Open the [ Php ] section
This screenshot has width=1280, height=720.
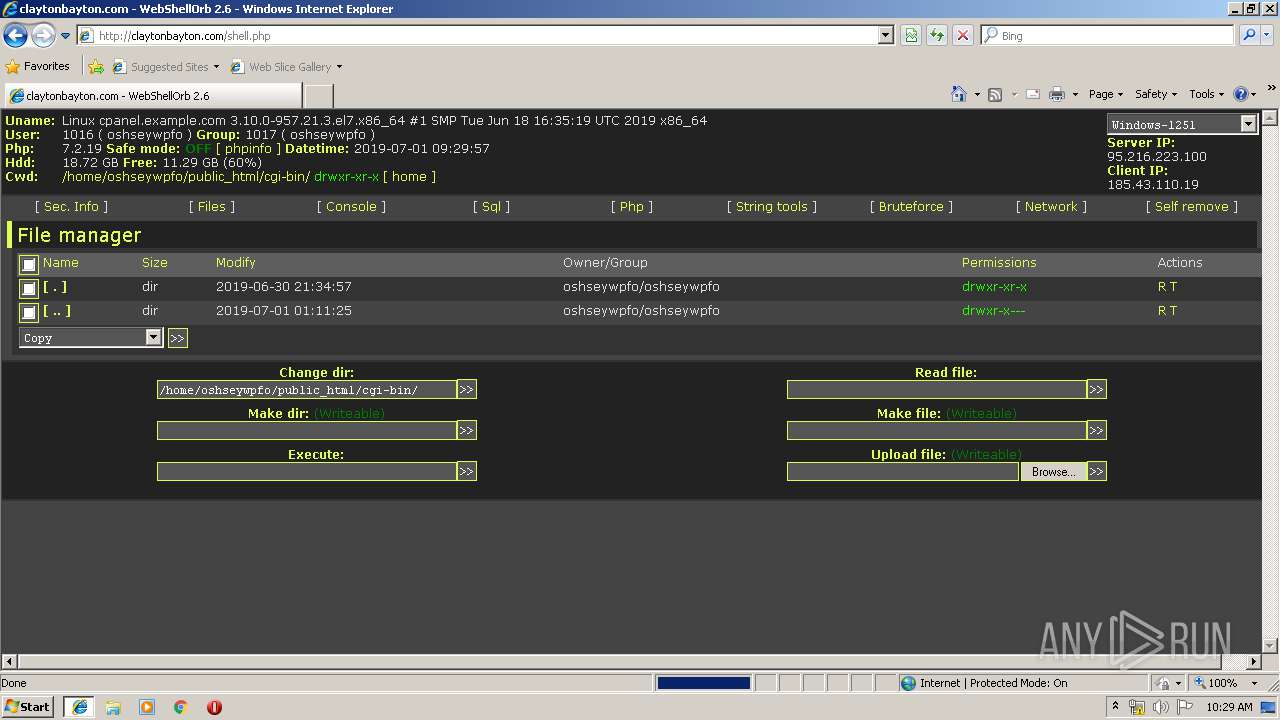coord(632,207)
